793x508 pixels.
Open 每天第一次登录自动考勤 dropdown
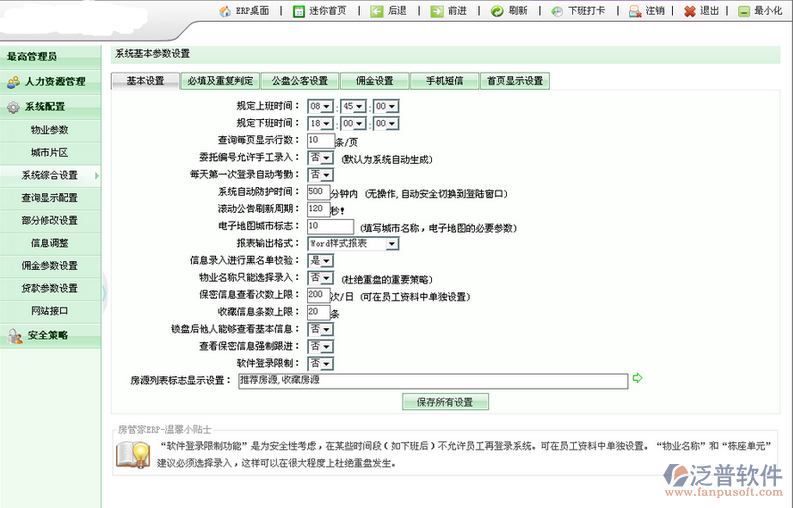(321, 175)
